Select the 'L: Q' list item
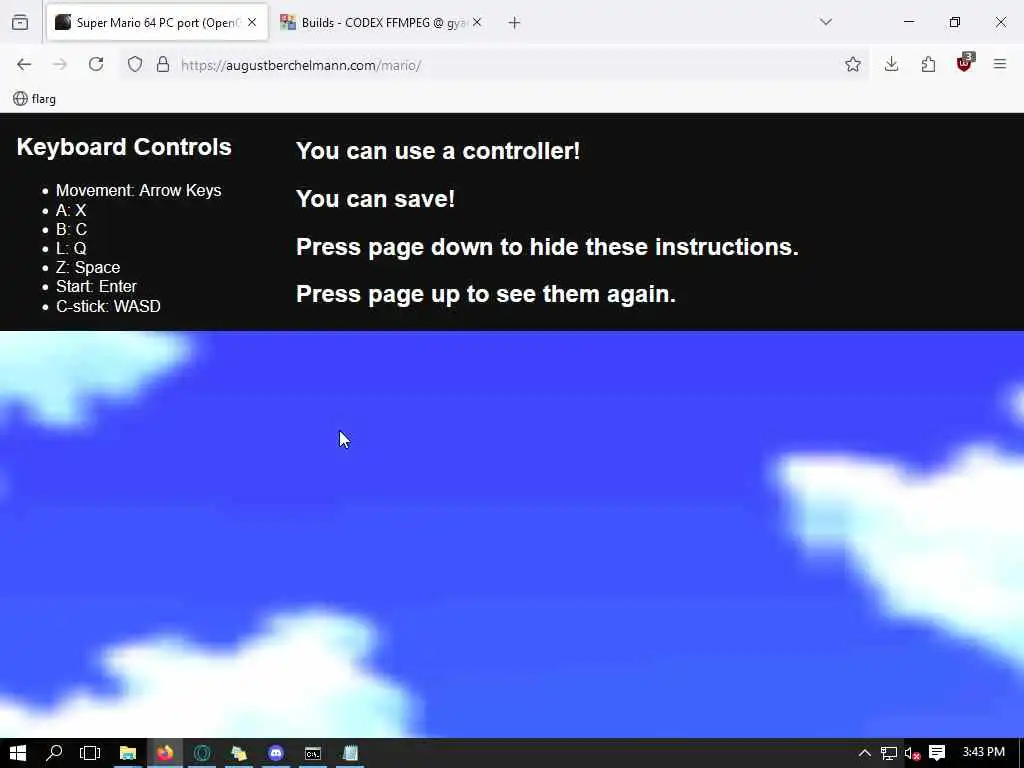 click(71, 248)
